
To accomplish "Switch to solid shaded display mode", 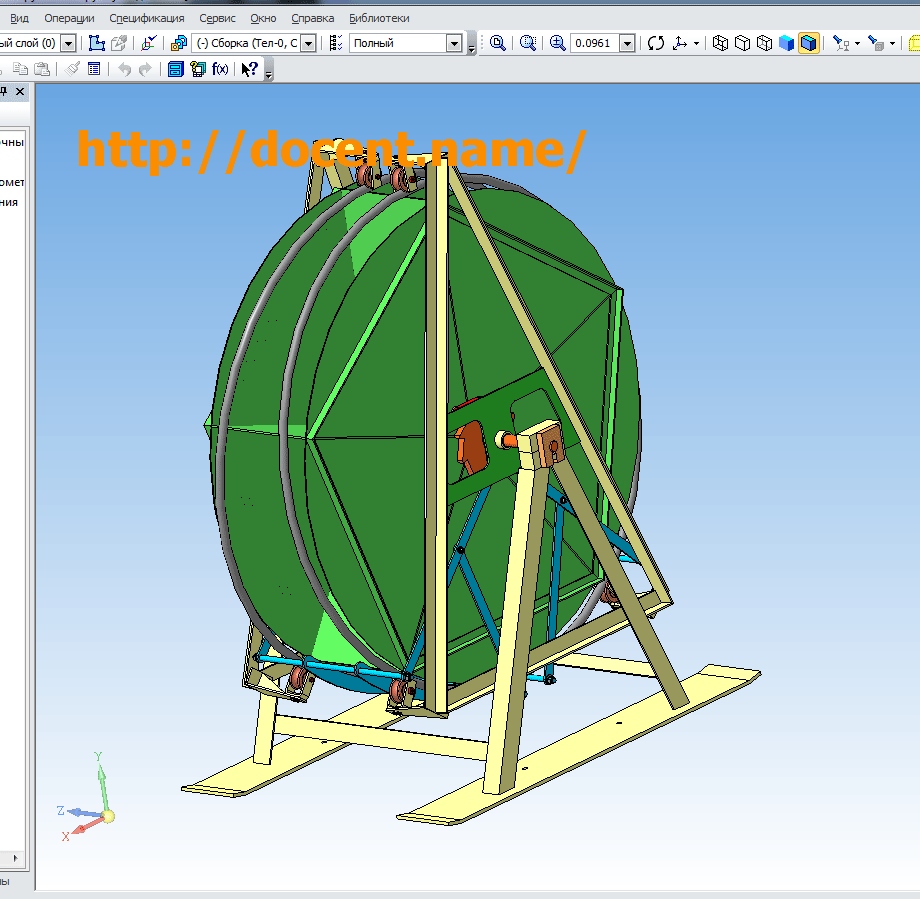I will click(x=787, y=43).
